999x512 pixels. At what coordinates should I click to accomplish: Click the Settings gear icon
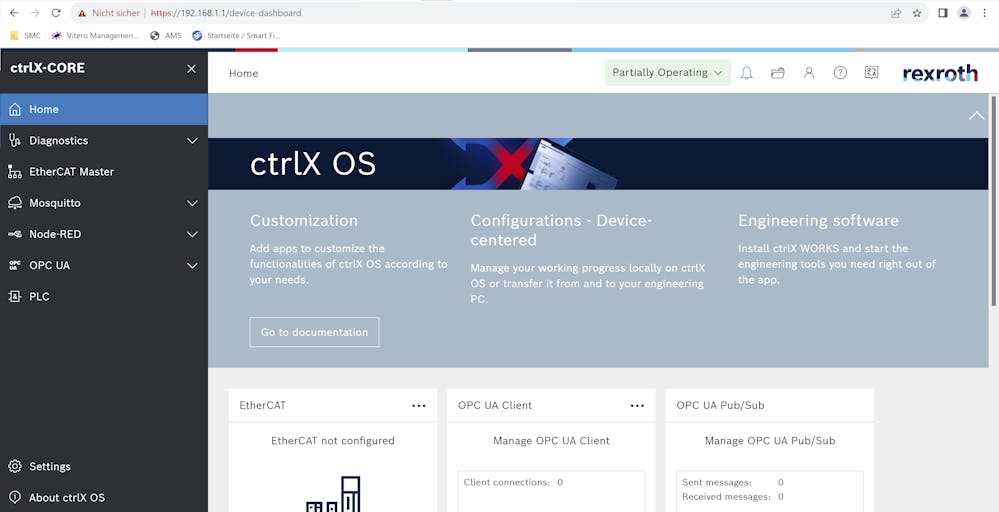click(15, 467)
